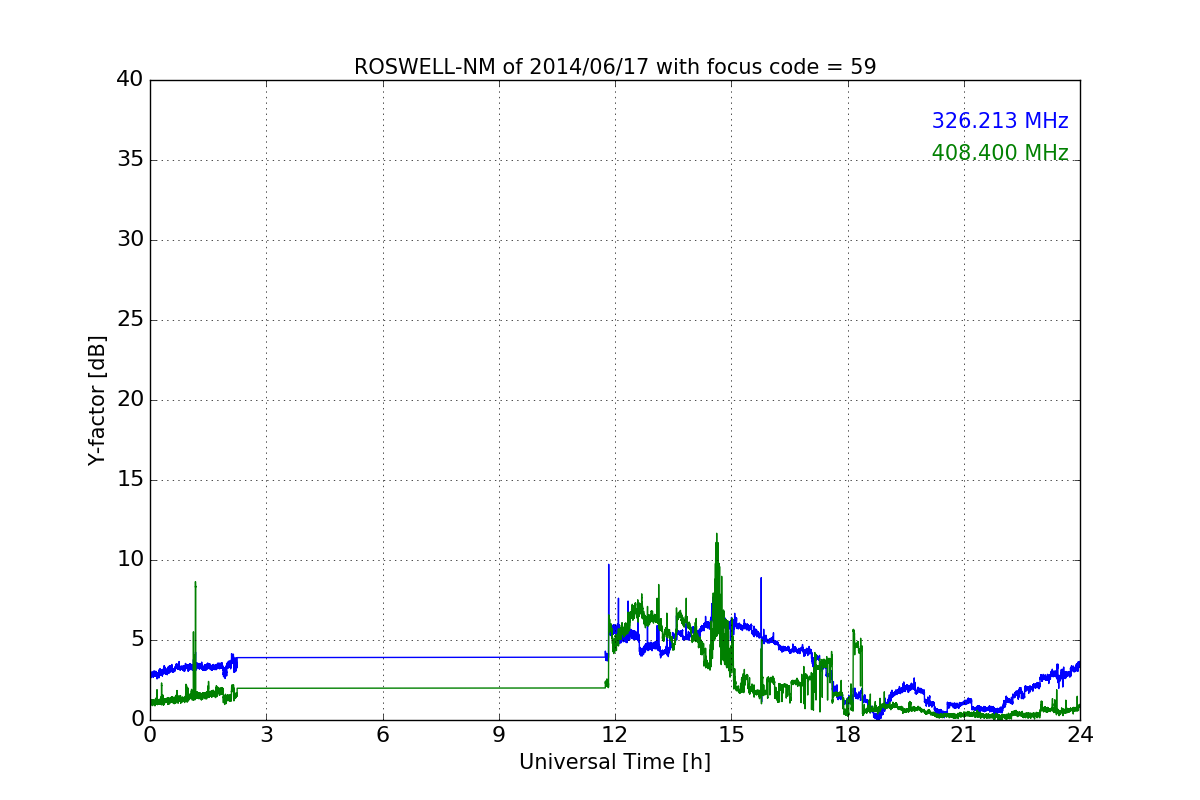
Task: Click the x-axis tick label 24
Action: [1080, 734]
